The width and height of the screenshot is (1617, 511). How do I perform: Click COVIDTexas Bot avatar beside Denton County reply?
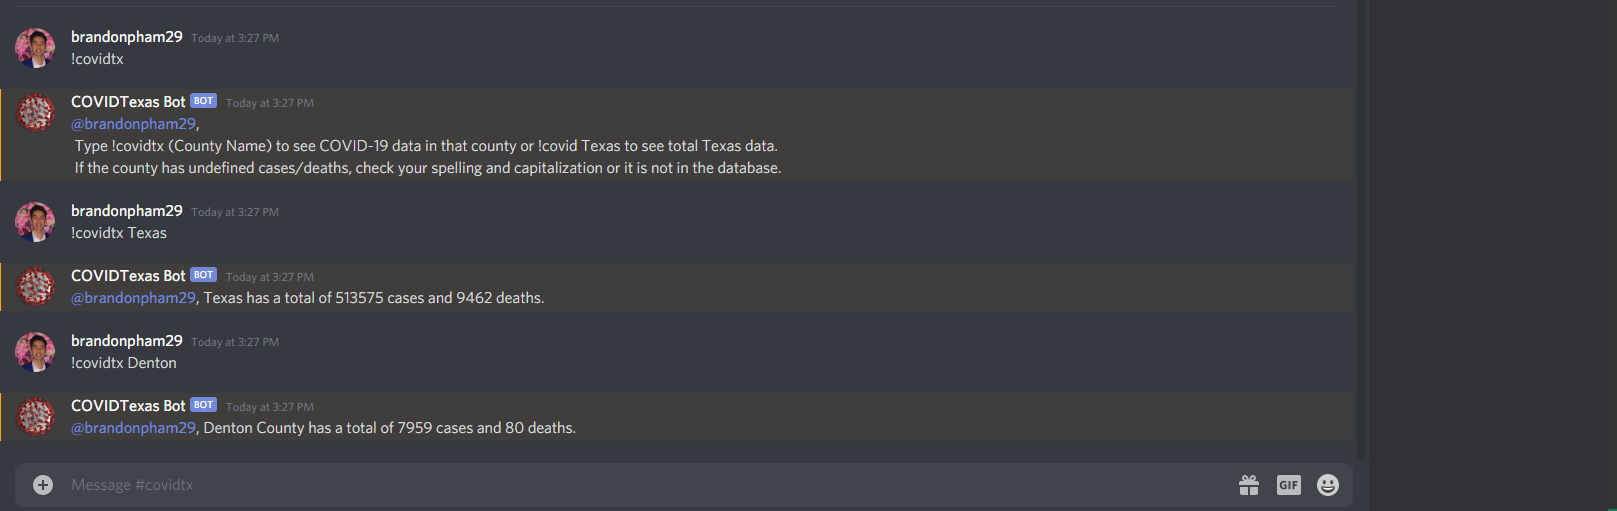pyautogui.click(x=35, y=417)
